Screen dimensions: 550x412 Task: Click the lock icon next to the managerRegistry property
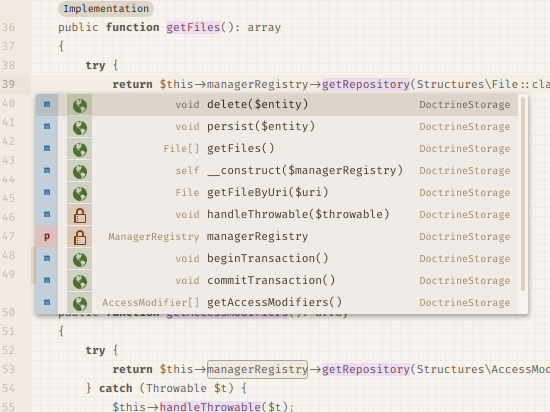[80, 237]
